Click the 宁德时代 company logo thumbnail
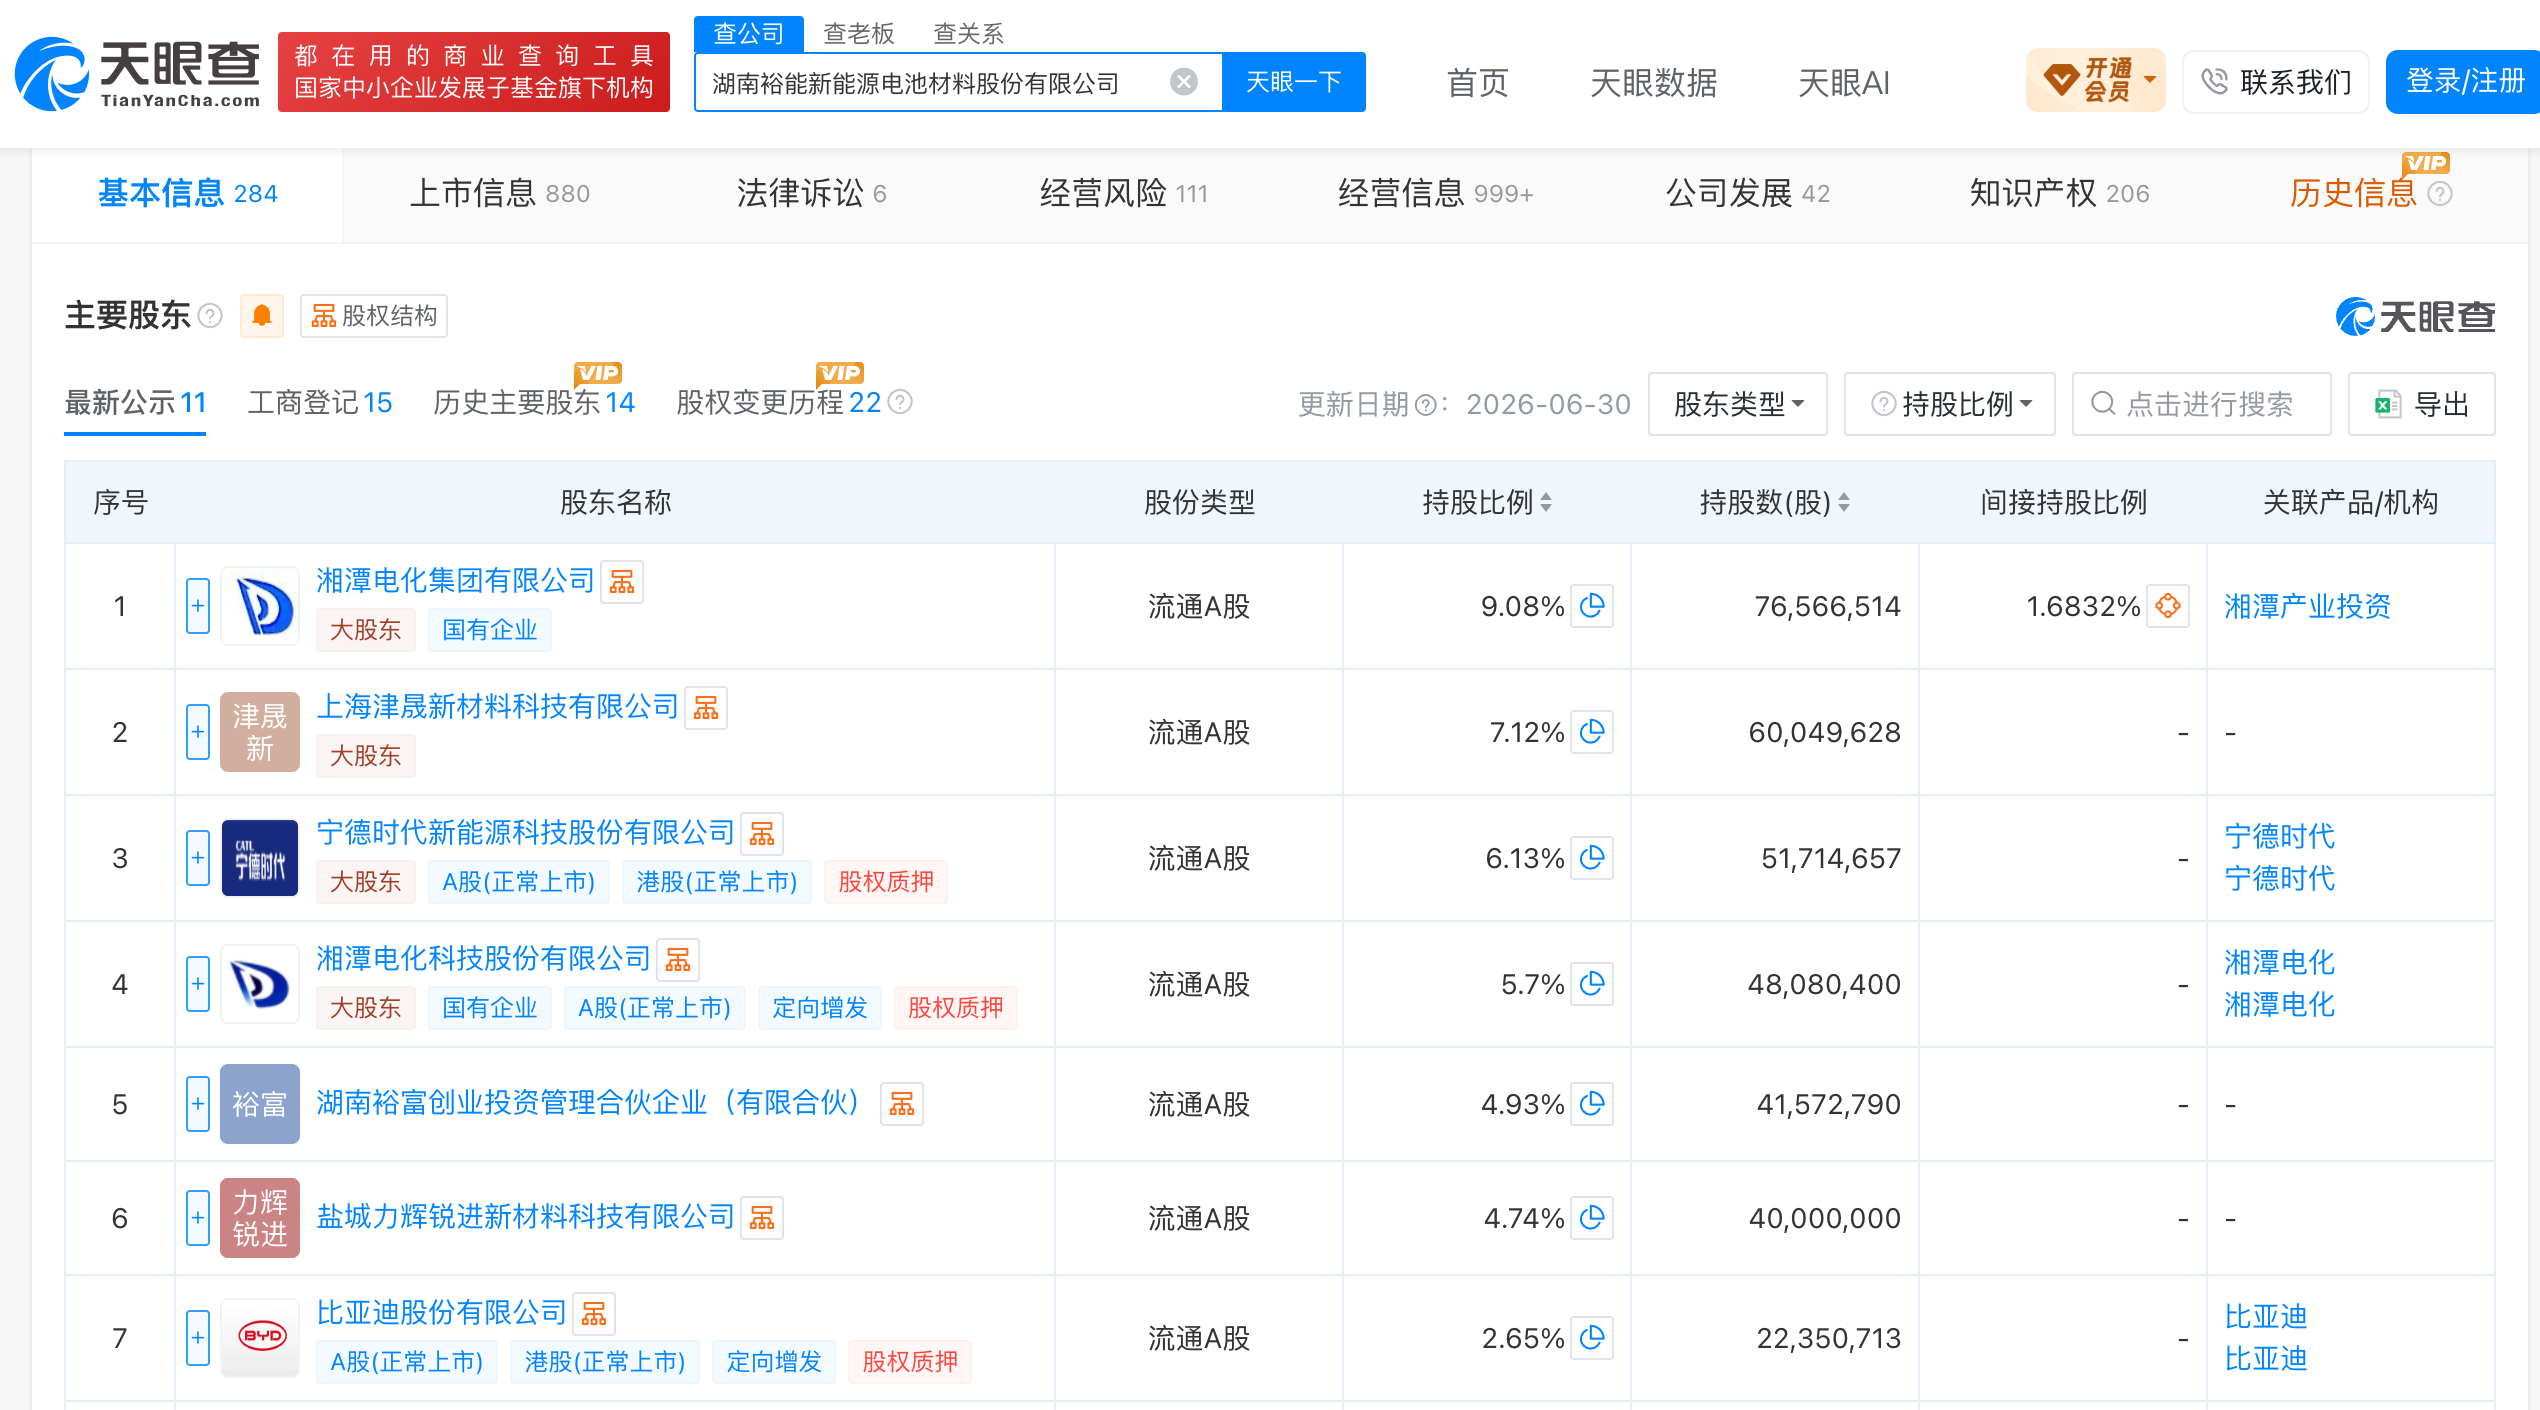This screenshot has width=2540, height=1410. [x=260, y=858]
